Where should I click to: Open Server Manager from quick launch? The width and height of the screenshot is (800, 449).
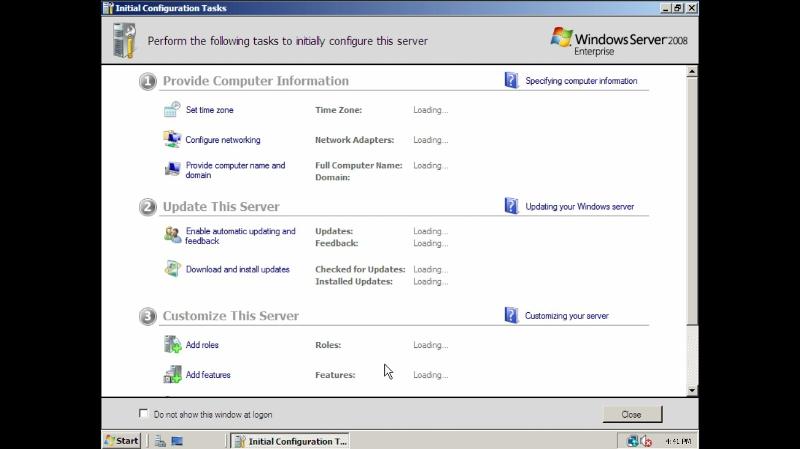coord(160,441)
